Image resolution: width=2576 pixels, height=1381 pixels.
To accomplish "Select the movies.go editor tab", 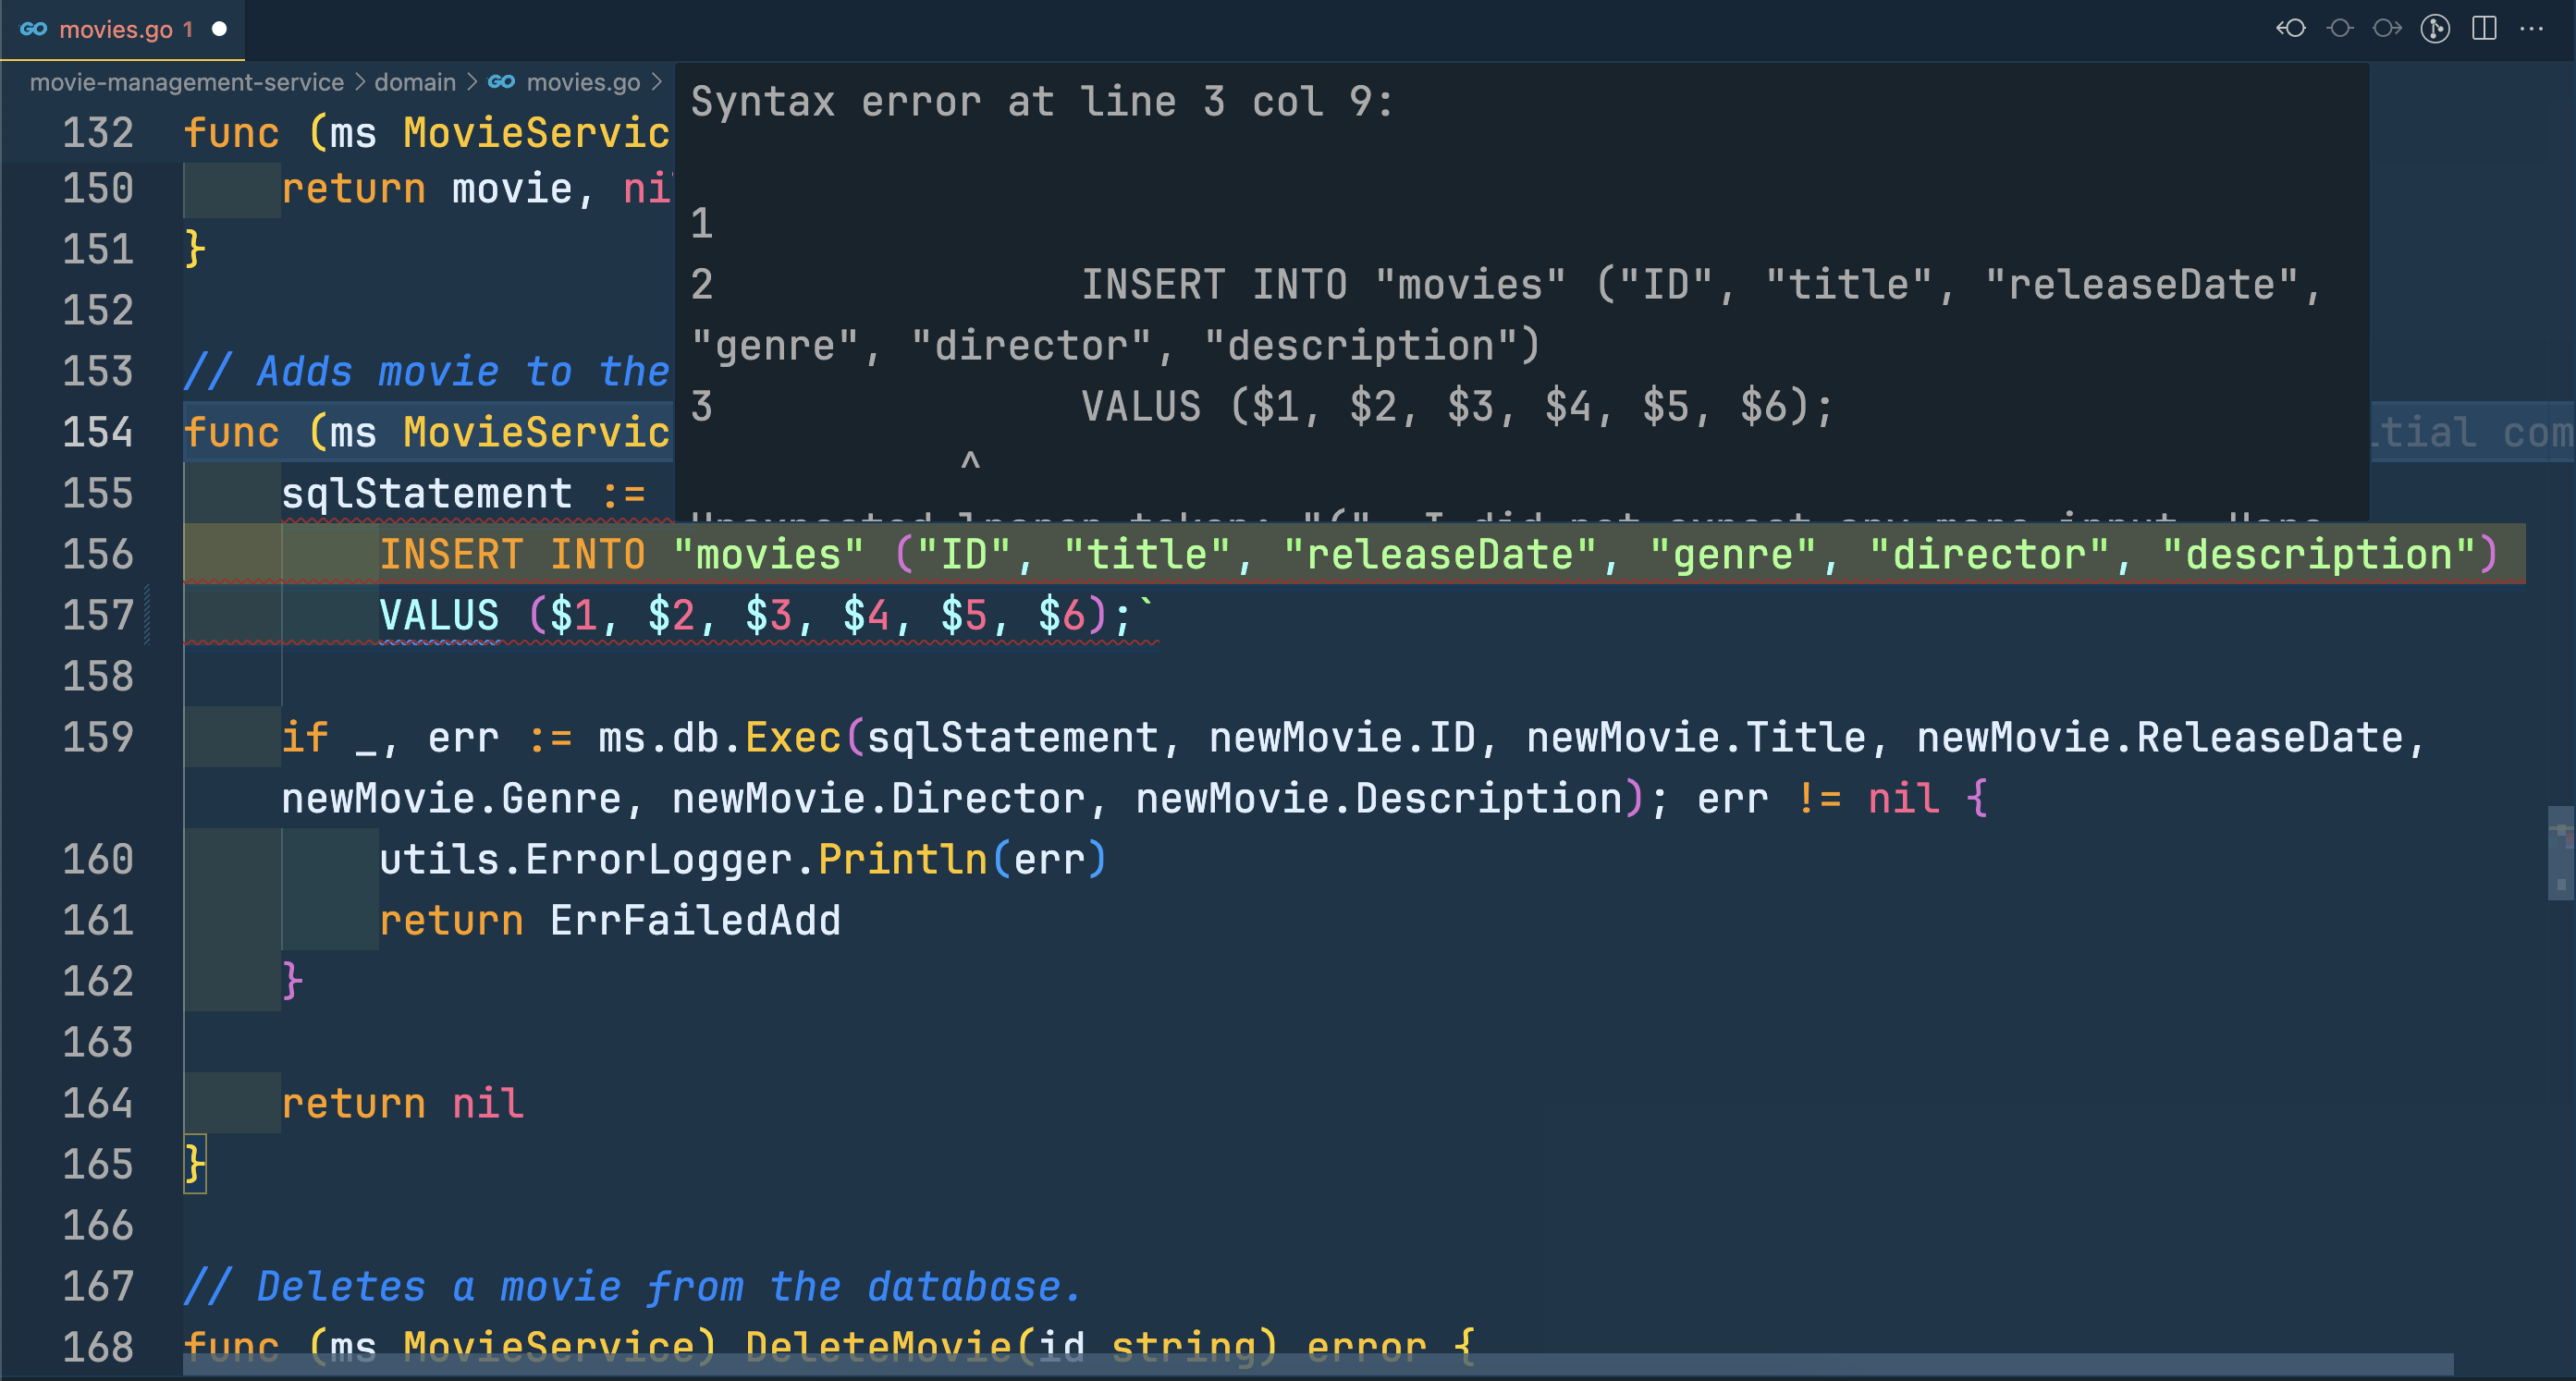I will (x=115, y=29).
